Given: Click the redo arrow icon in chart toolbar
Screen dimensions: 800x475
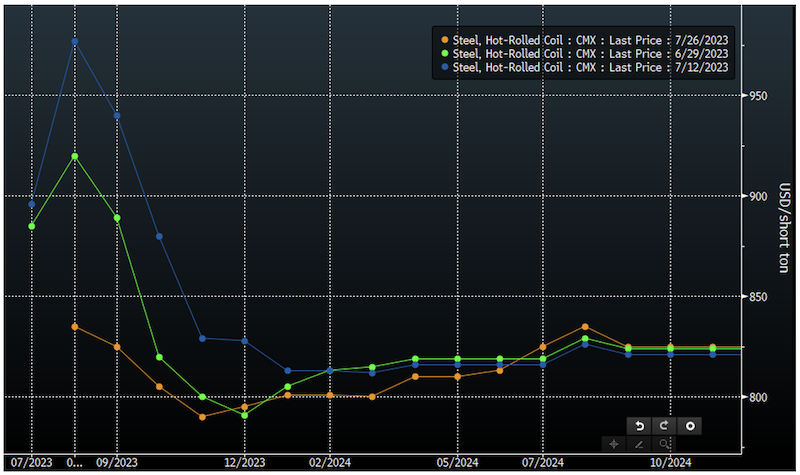Looking at the screenshot, I should coord(664,426).
